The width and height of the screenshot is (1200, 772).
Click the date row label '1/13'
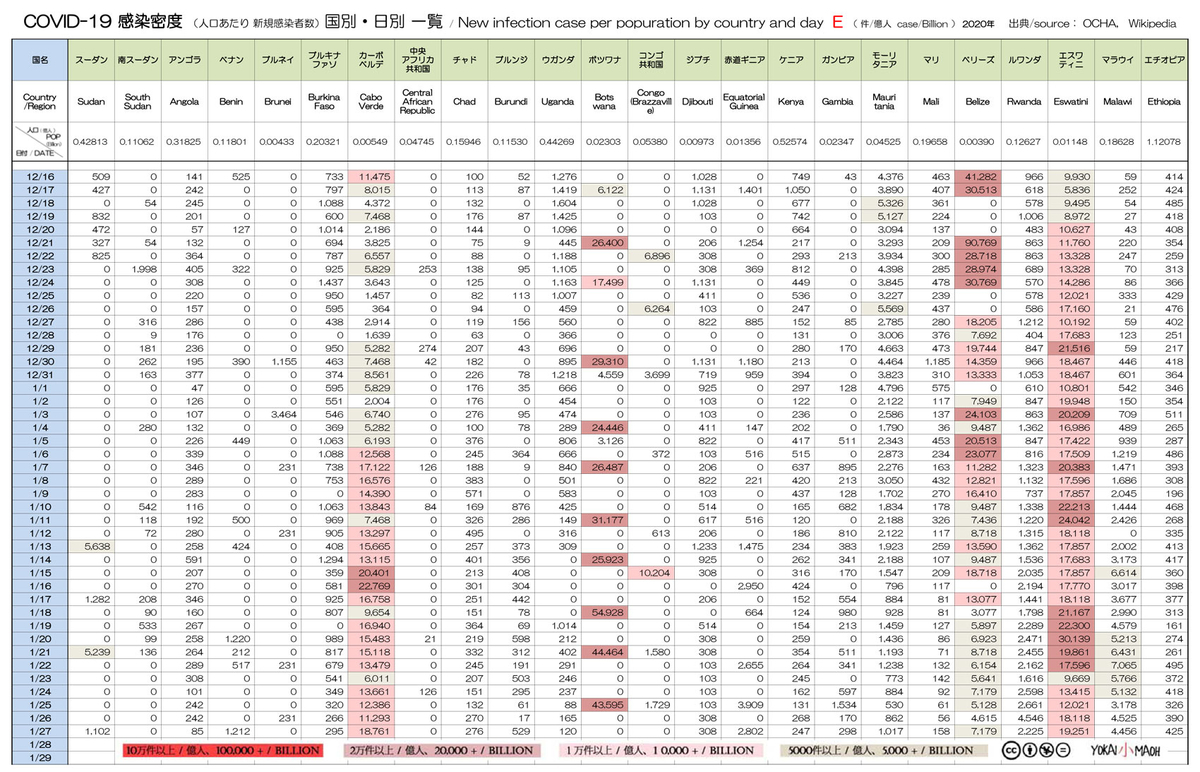(x=41, y=544)
